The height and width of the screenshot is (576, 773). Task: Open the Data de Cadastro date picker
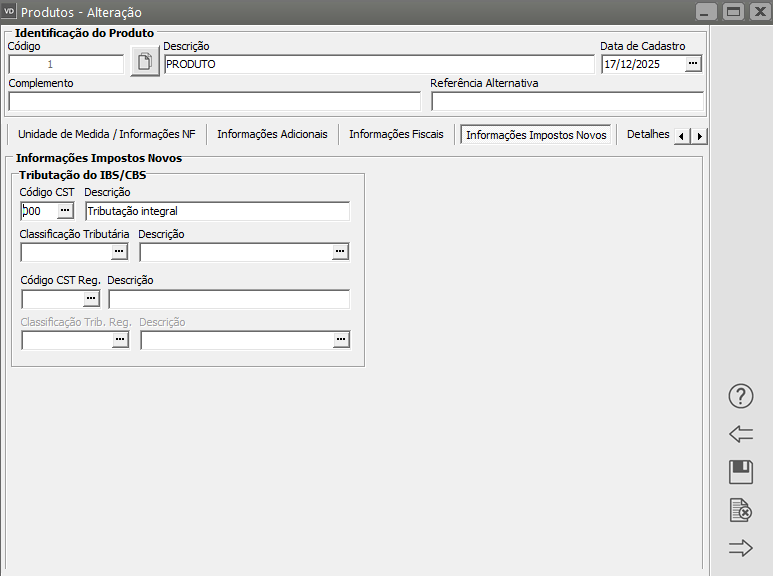(693, 64)
